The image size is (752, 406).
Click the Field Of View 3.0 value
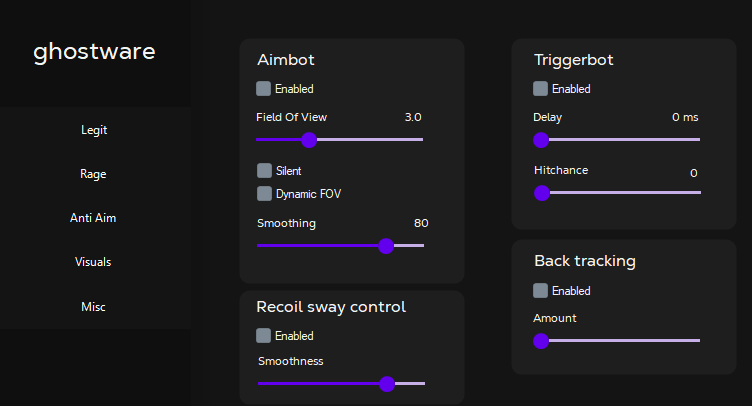(x=412, y=118)
